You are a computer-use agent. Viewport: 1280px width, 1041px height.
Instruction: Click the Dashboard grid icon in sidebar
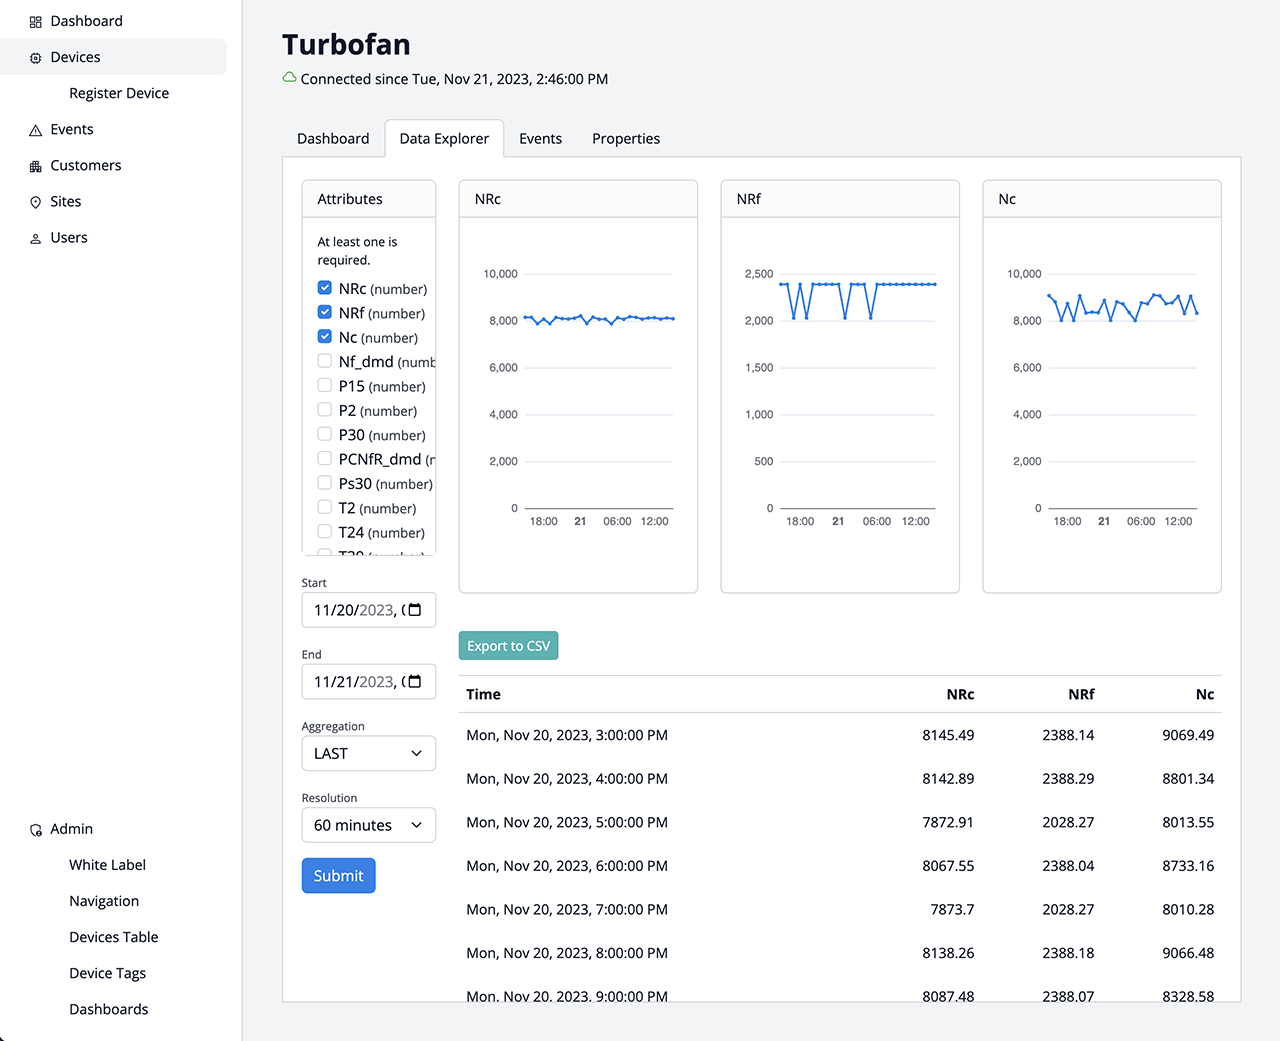[36, 22]
